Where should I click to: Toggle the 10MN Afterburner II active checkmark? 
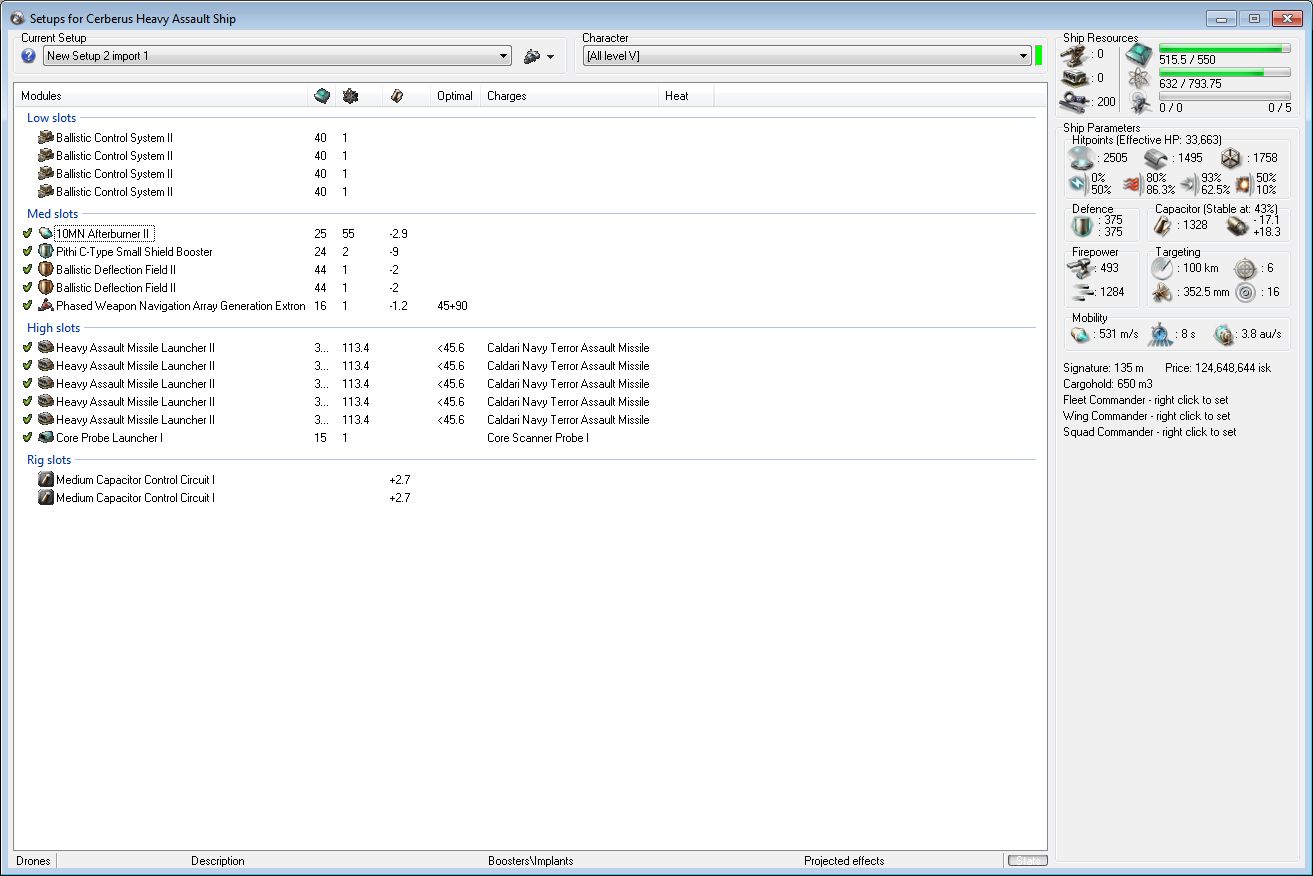pos(27,234)
